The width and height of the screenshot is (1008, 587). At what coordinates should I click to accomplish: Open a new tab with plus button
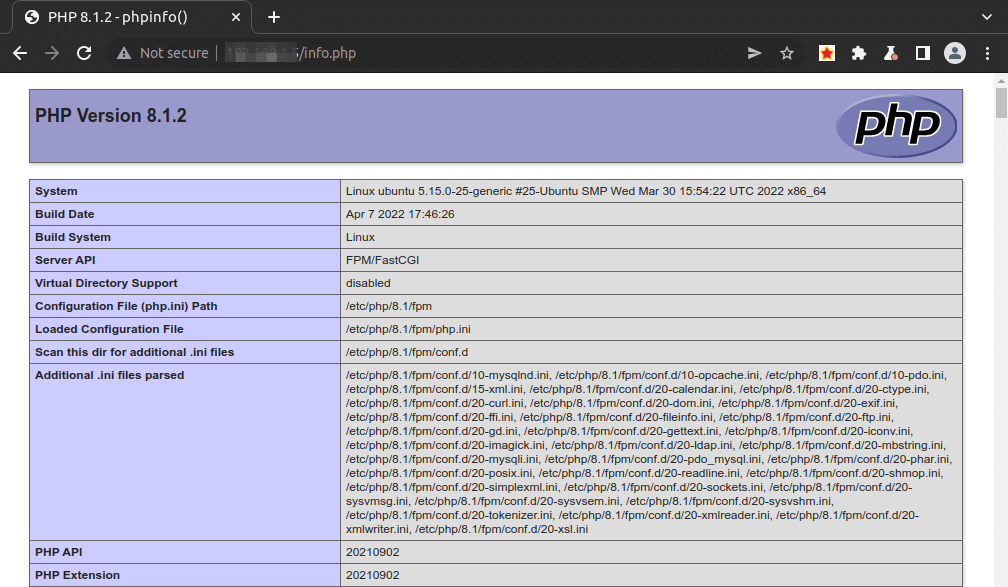coord(274,17)
